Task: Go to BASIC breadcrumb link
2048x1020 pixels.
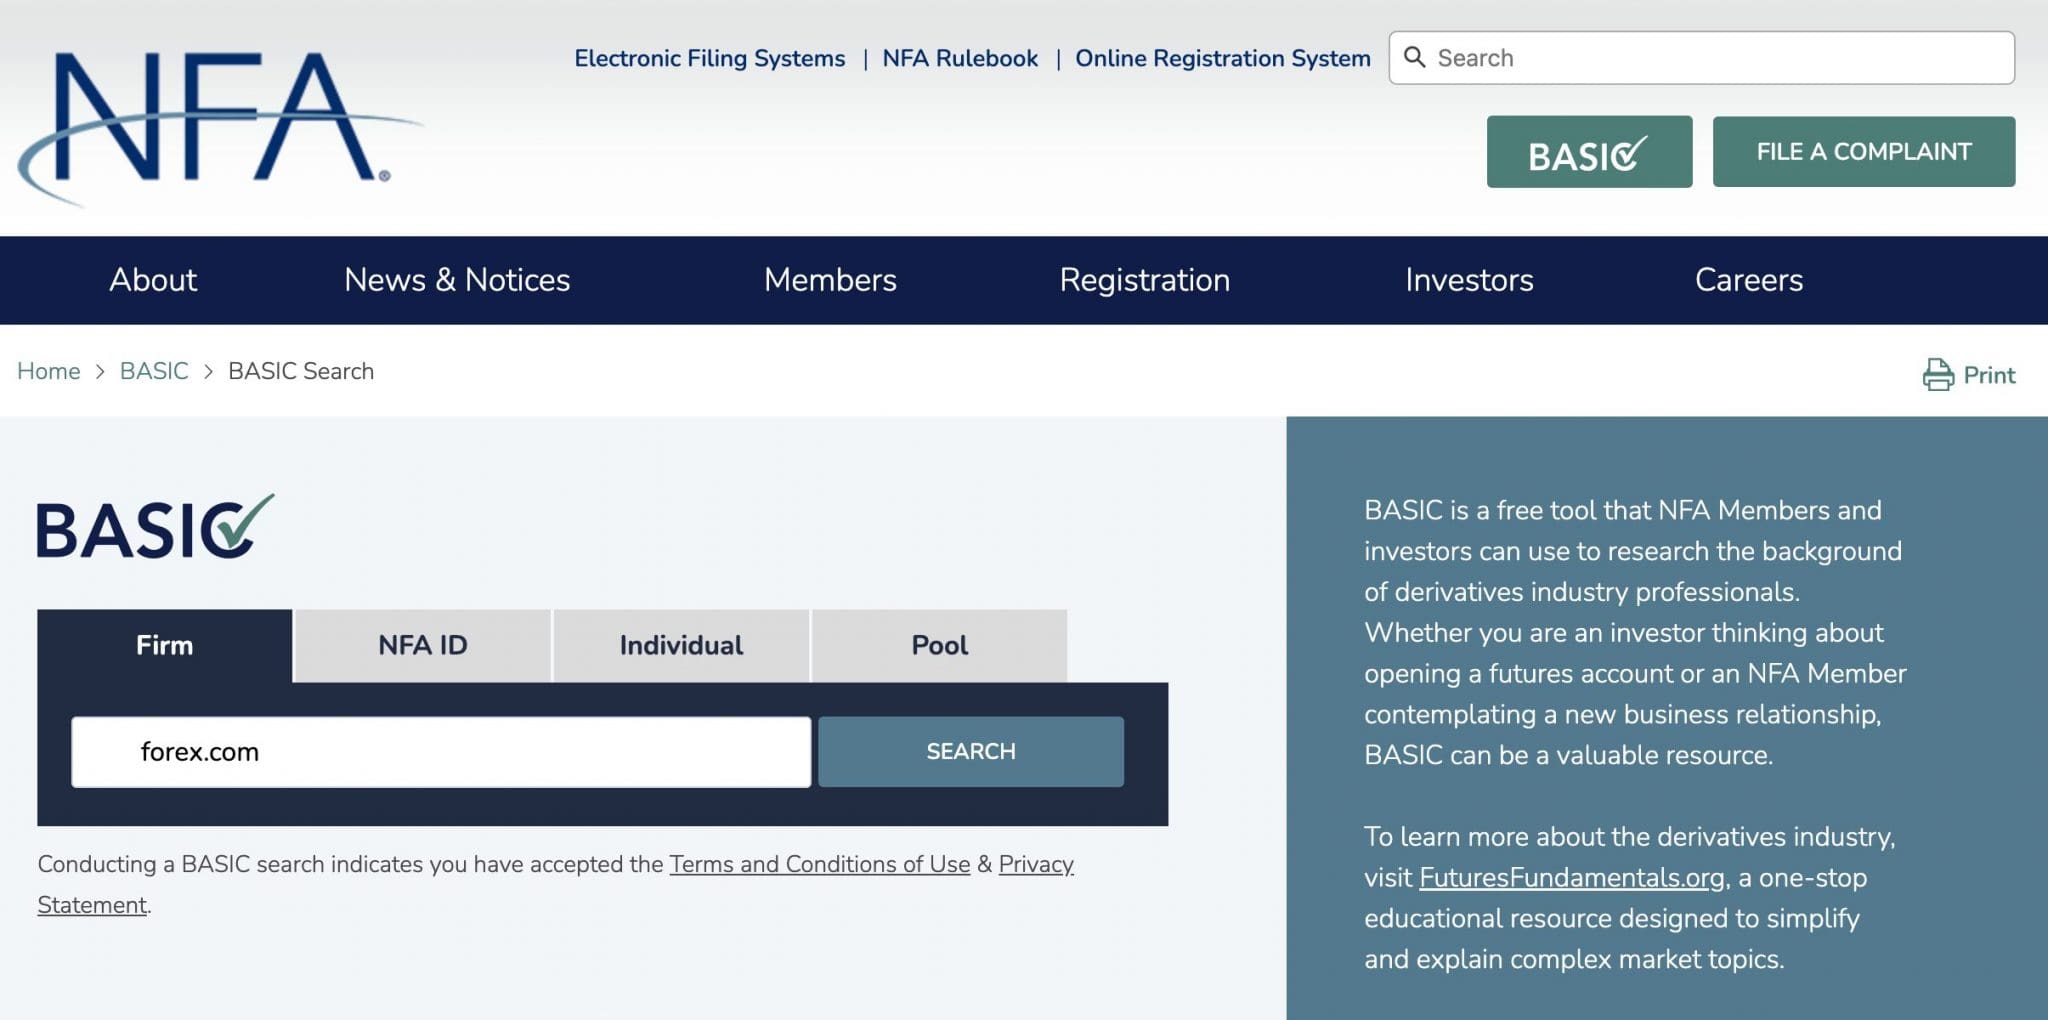Action: tap(154, 371)
